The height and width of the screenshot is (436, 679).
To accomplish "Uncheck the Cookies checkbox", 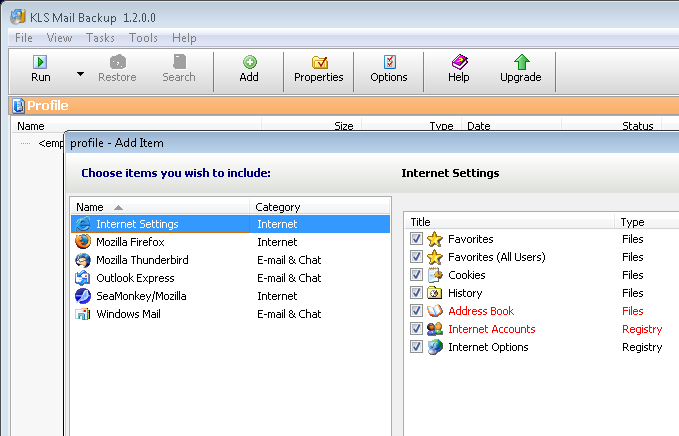I will (x=416, y=275).
